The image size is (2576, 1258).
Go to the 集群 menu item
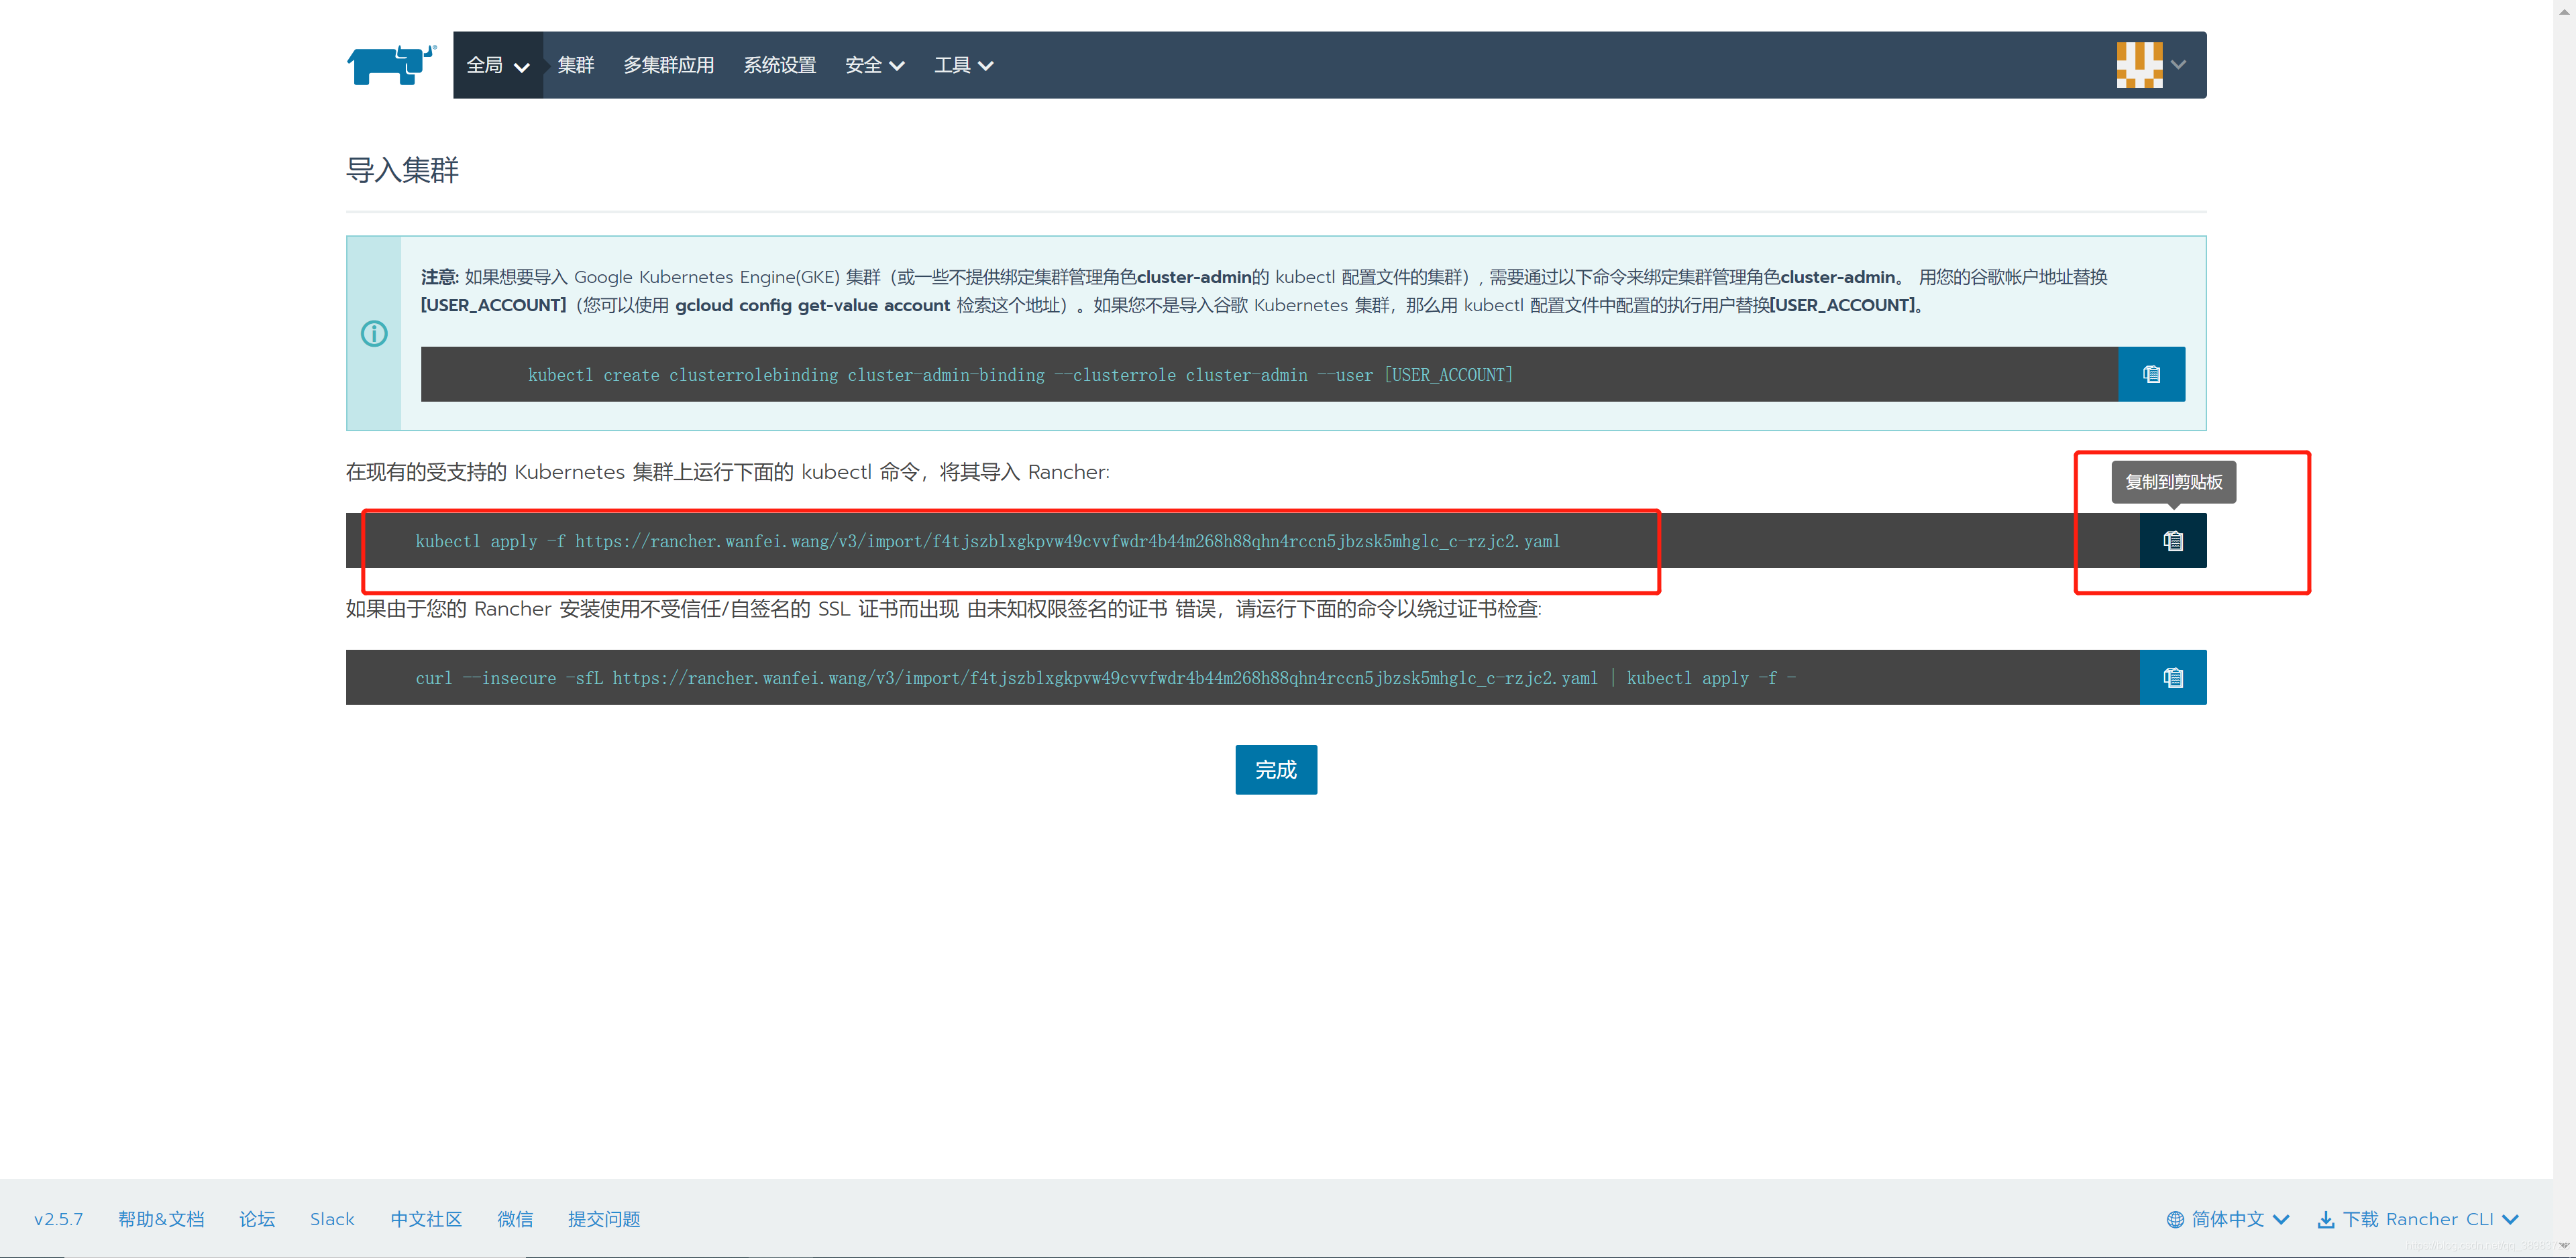[576, 65]
